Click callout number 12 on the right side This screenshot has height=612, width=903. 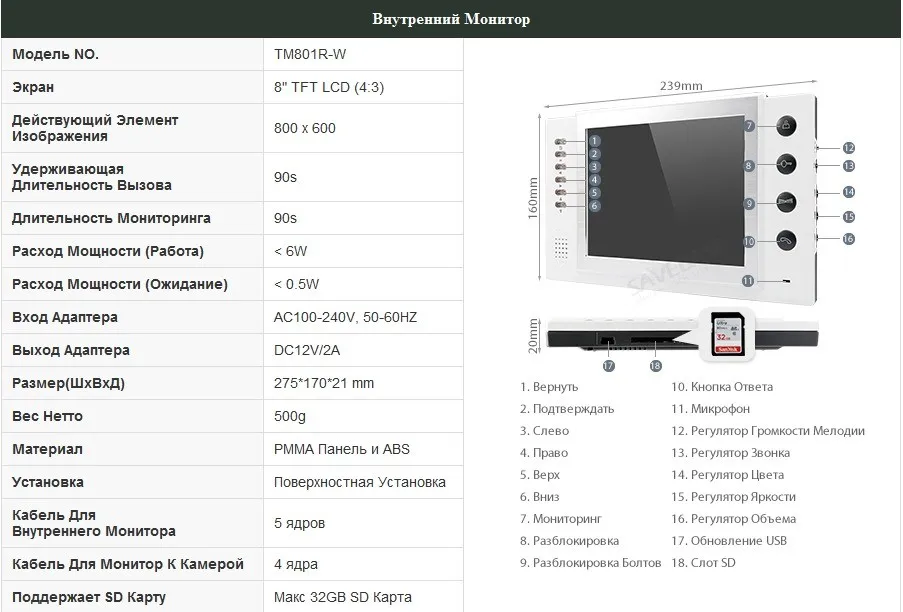pos(848,148)
